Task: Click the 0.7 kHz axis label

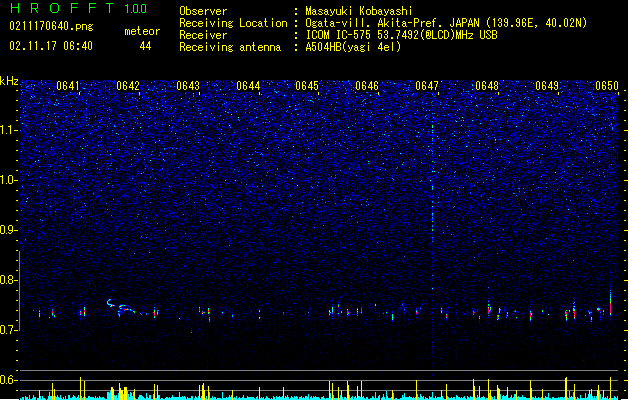Action: (9, 330)
